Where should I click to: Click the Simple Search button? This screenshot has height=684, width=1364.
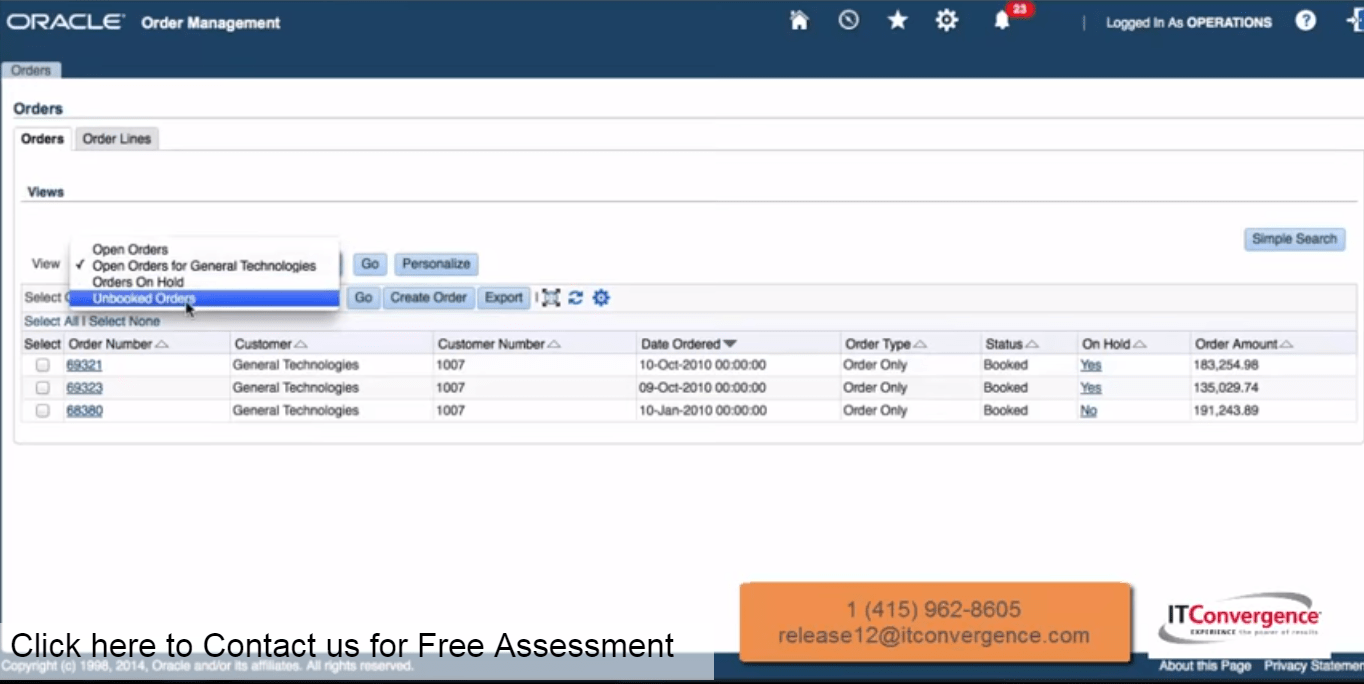point(1294,239)
